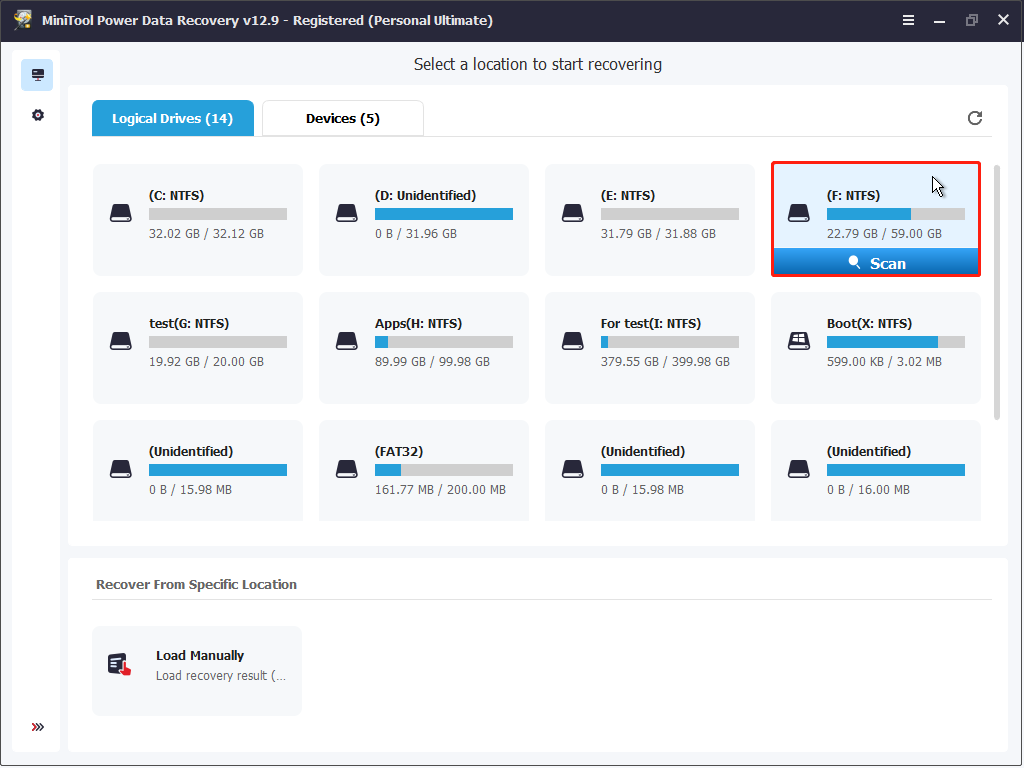Click the "31.79 GB / 31.88 GB" size text
Screen dimensions: 1024x768
click(x=658, y=234)
